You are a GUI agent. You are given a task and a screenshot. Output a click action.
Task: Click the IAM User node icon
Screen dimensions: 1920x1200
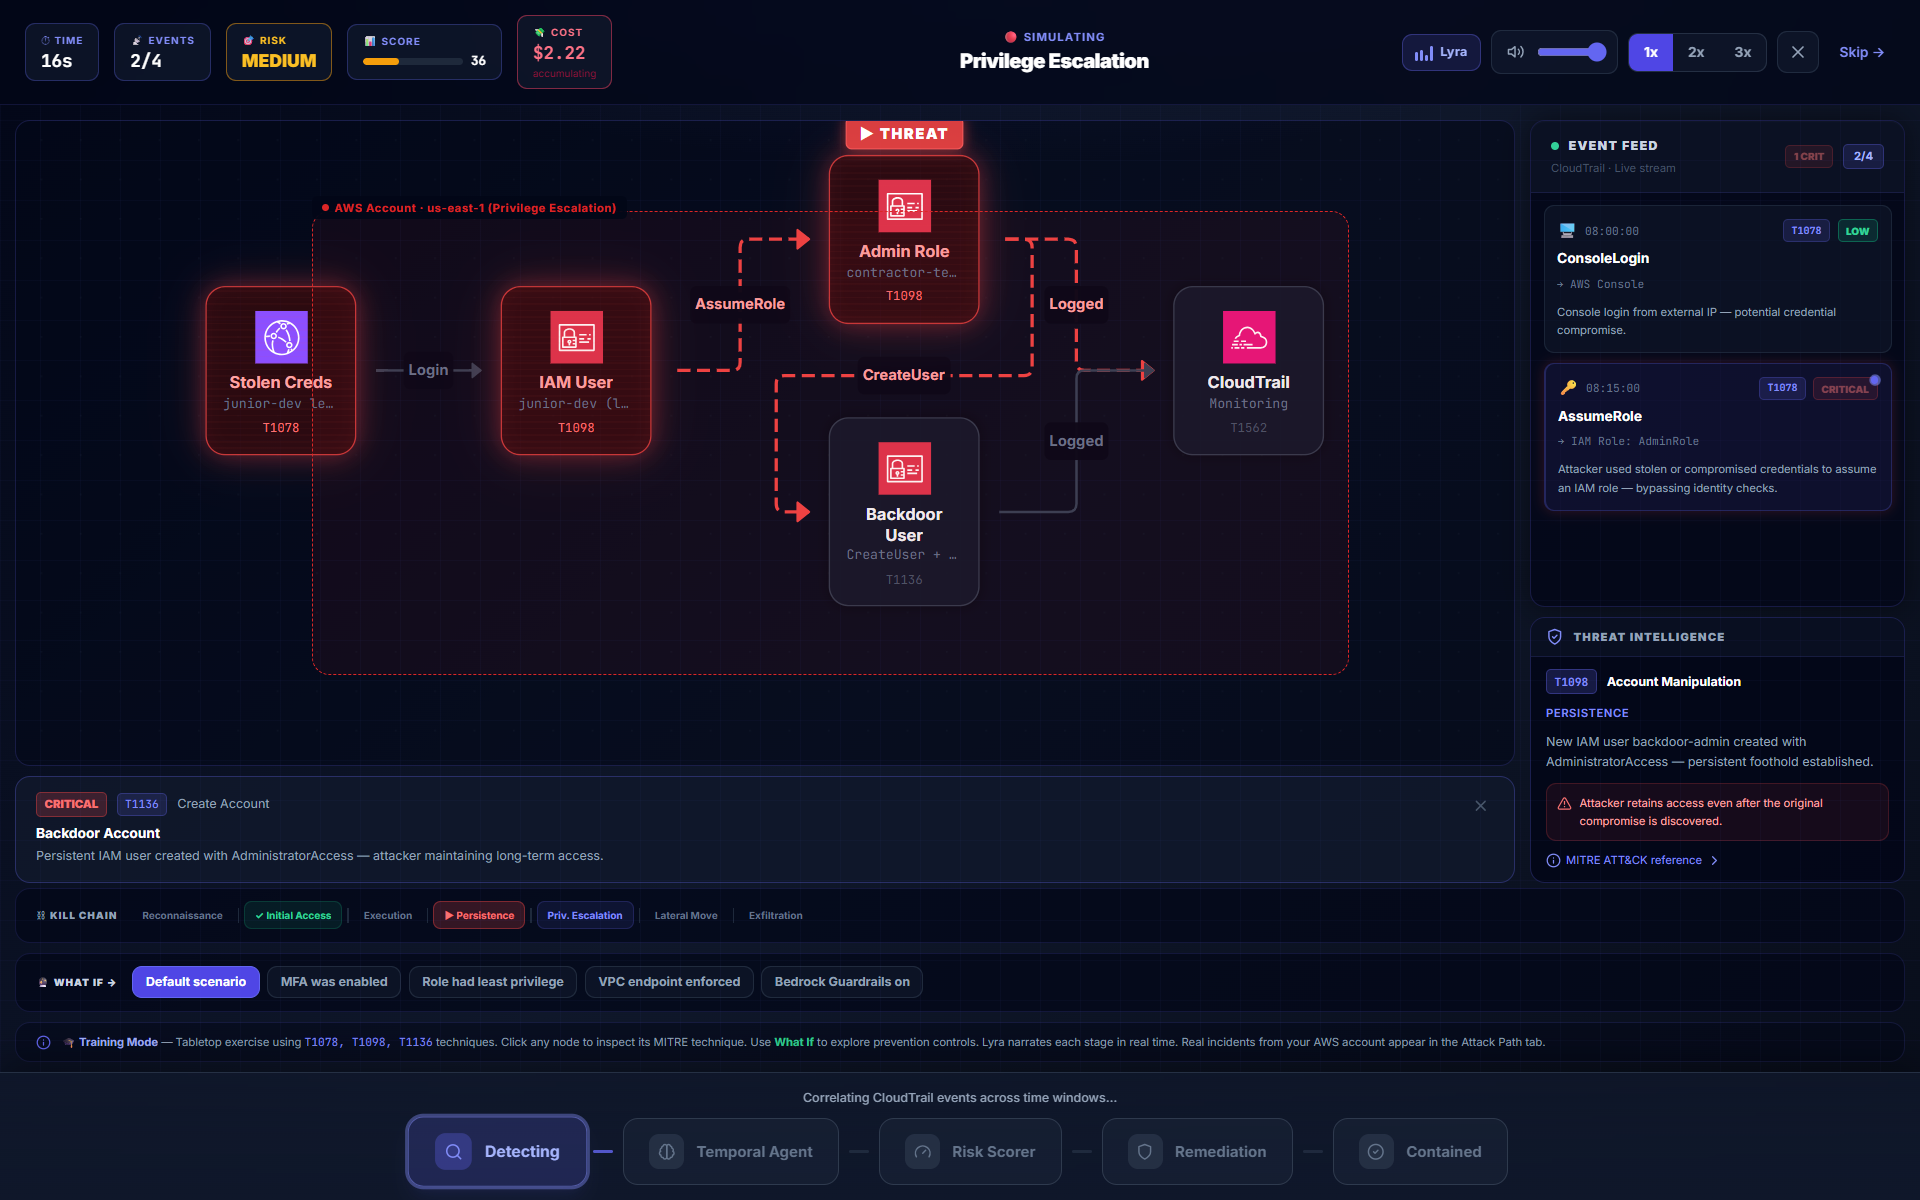click(576, 337)
